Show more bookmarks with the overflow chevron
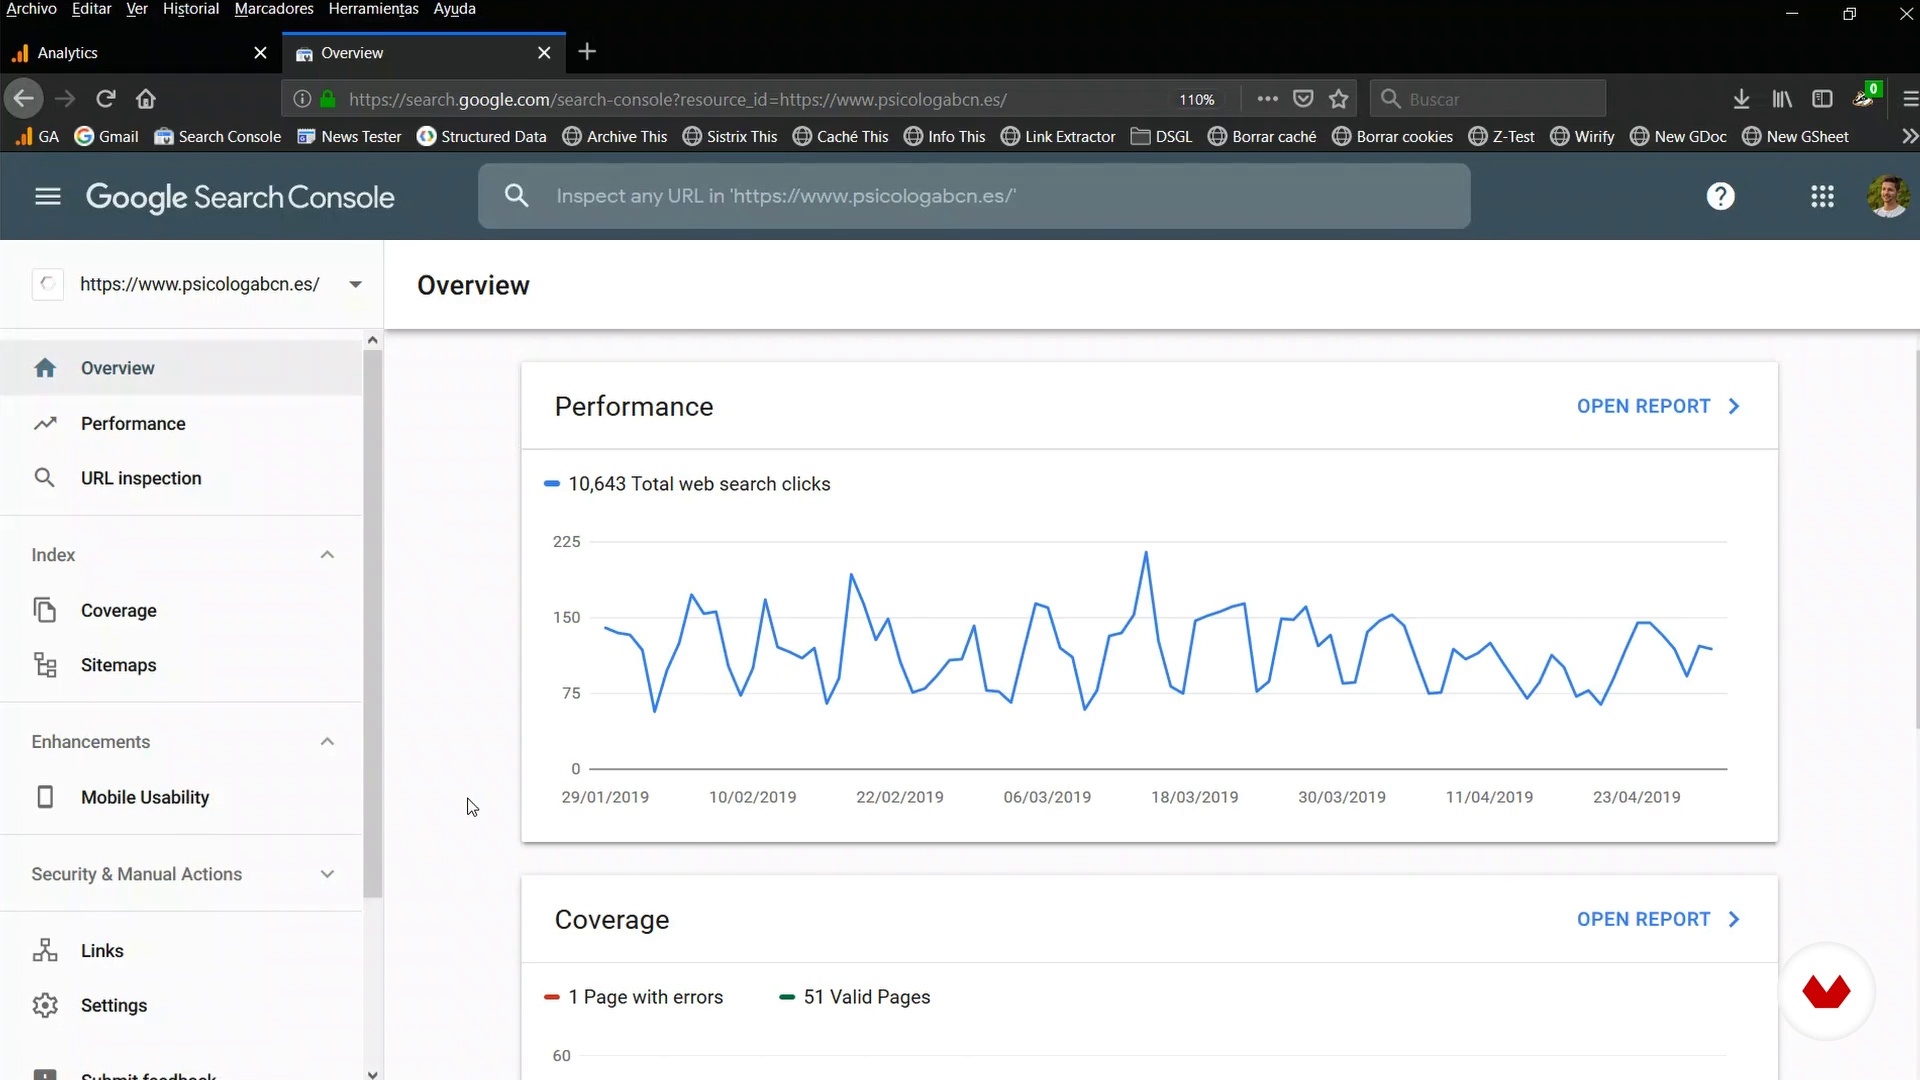 (1909, 136)
